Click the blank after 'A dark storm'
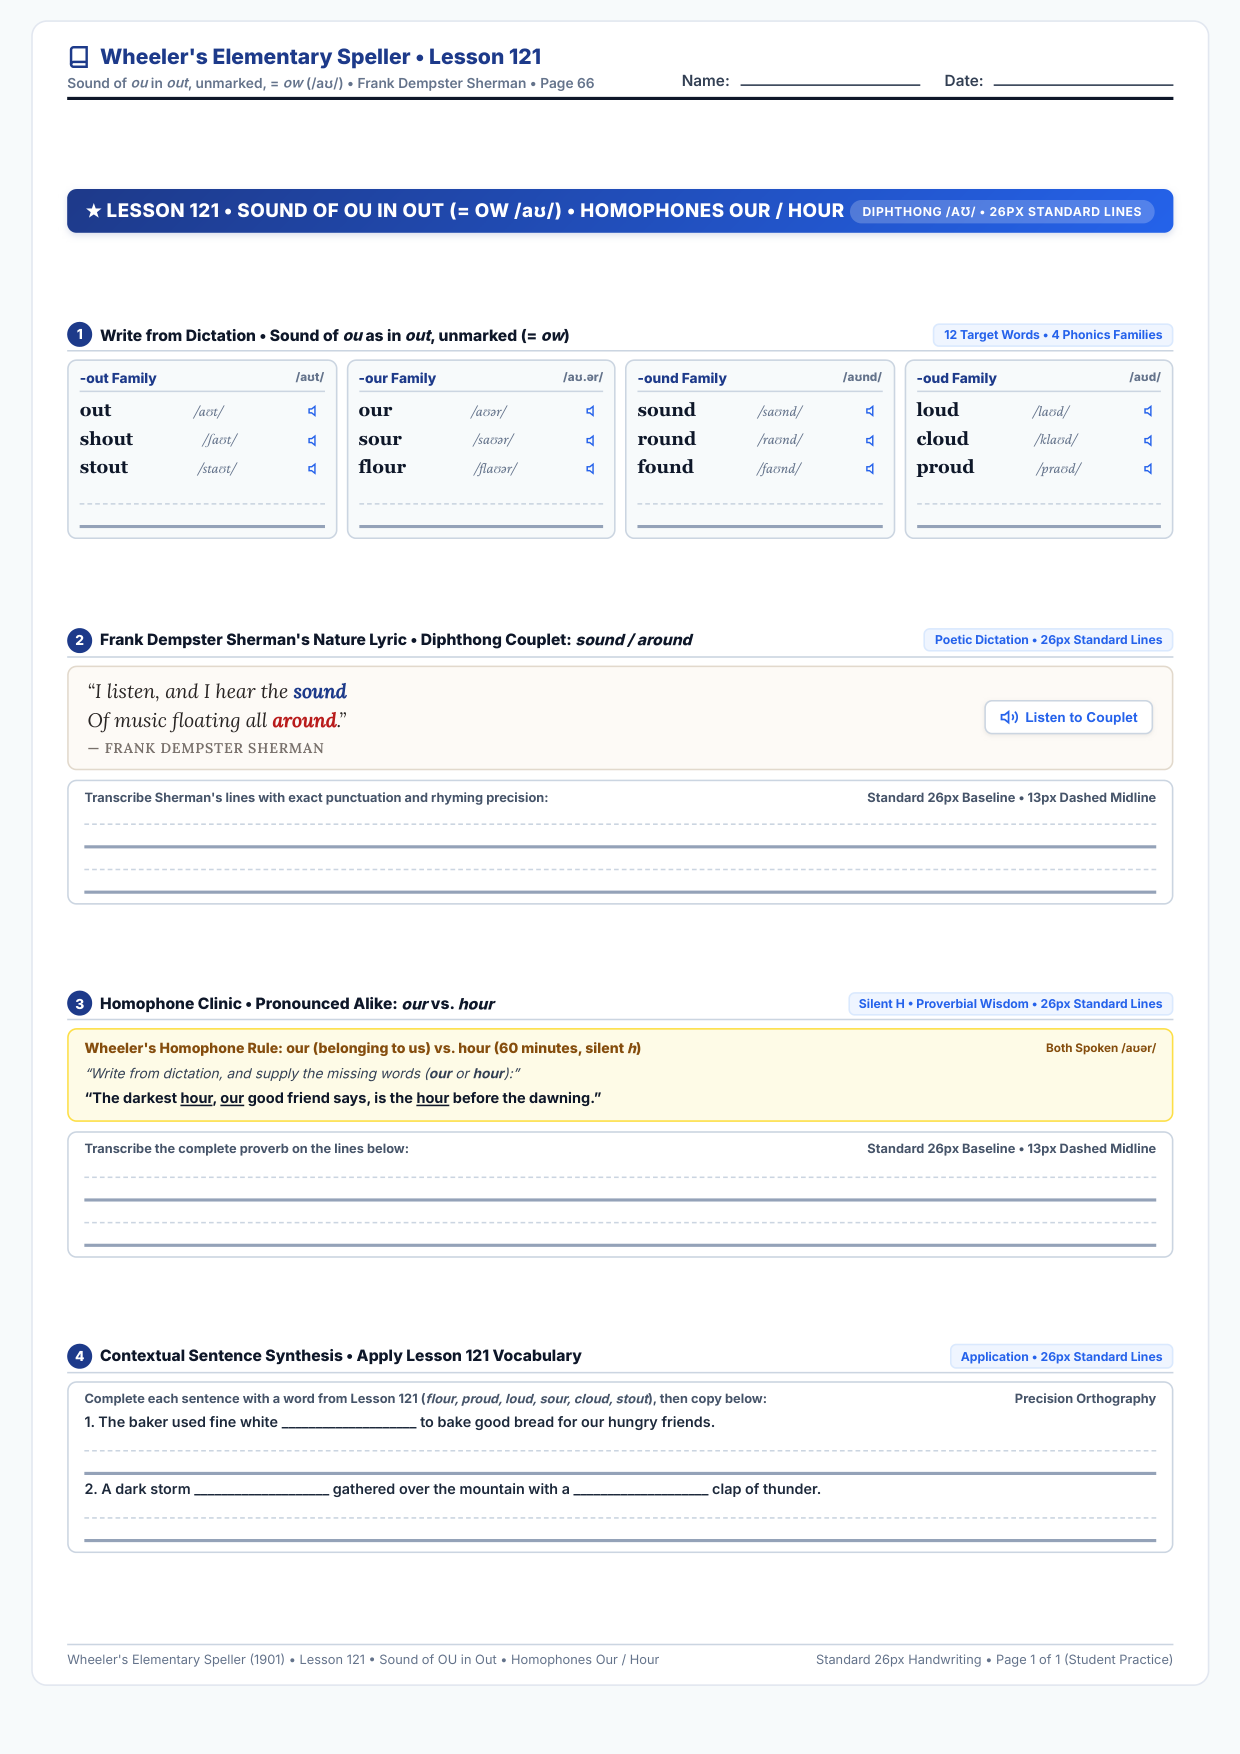1240x1754 pixels. tap(262, 1490)
